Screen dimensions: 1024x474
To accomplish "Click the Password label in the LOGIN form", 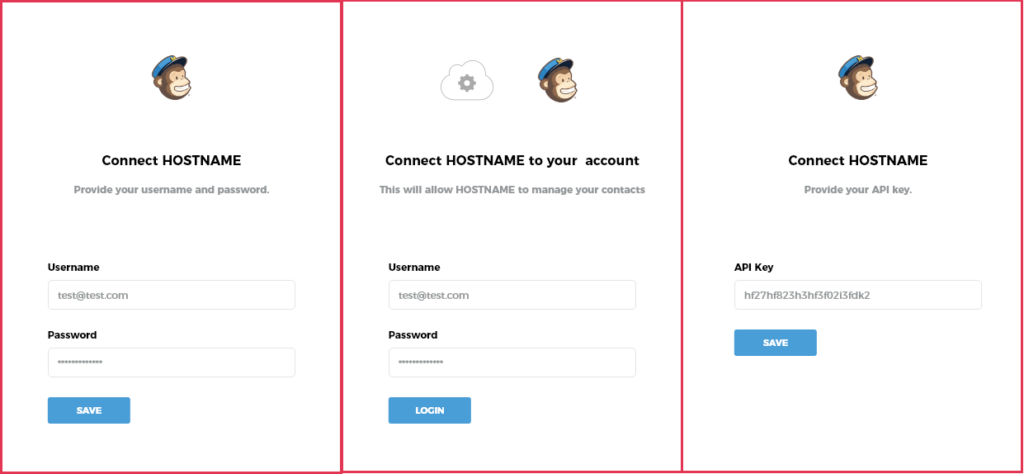I will pos(413,335).
